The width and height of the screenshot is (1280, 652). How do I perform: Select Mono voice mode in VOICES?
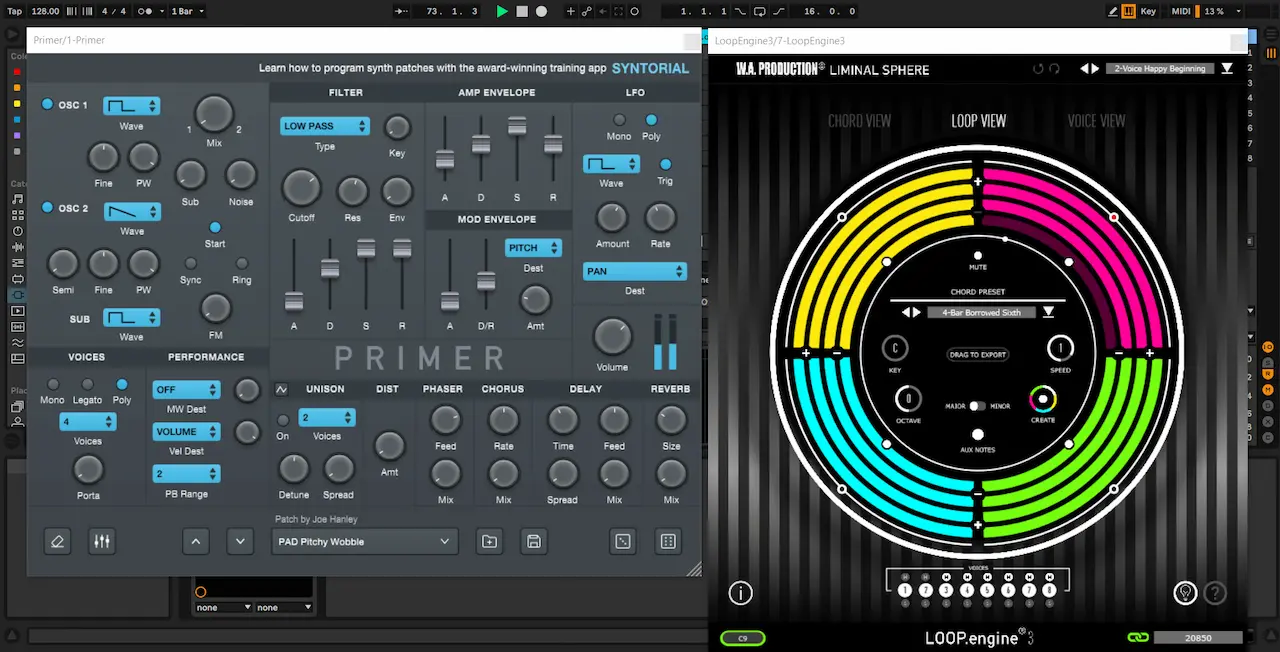(x=53, y=384)
